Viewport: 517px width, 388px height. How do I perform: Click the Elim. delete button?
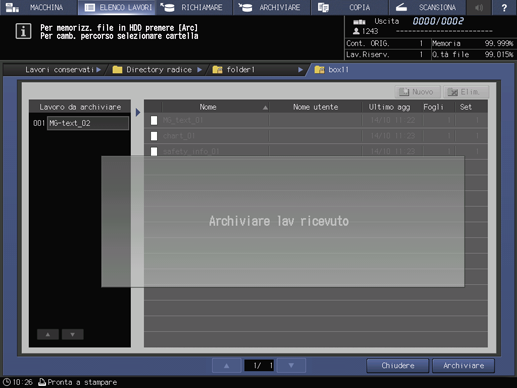click(x=466, y=92)
